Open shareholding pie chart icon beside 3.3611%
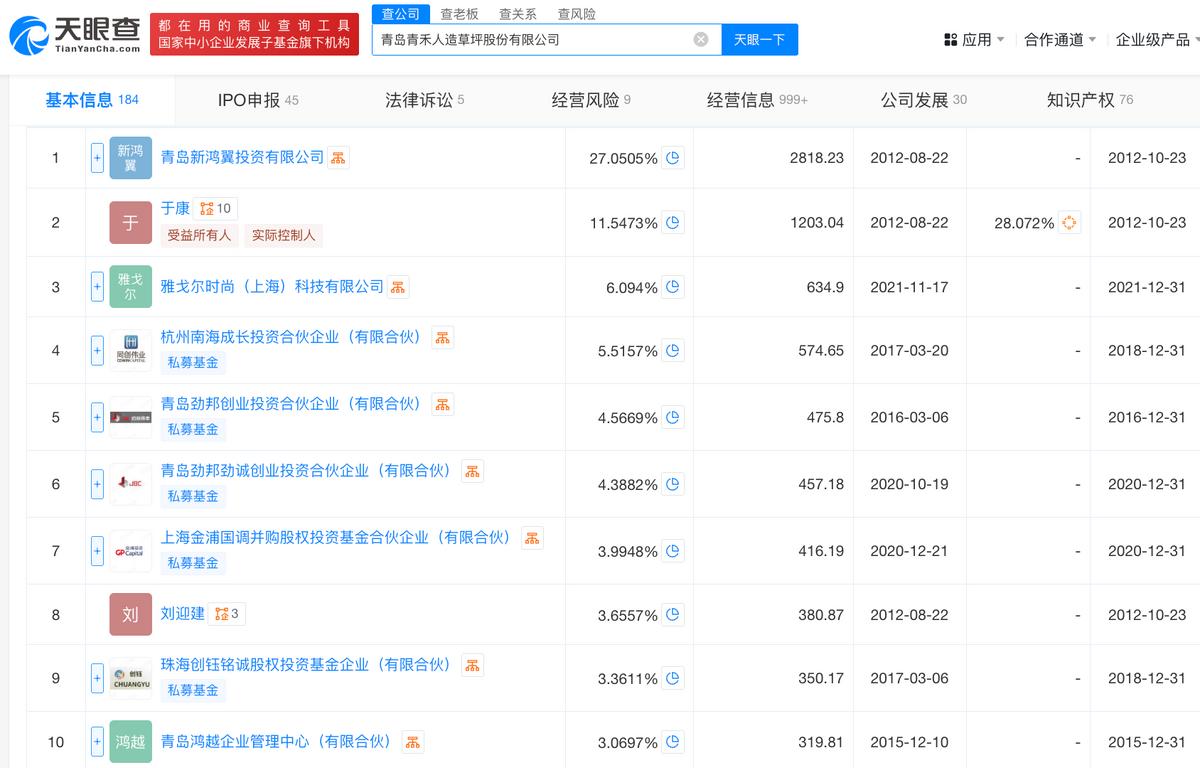The height and width of the screenshot is (768, 1200). point(673,679)
